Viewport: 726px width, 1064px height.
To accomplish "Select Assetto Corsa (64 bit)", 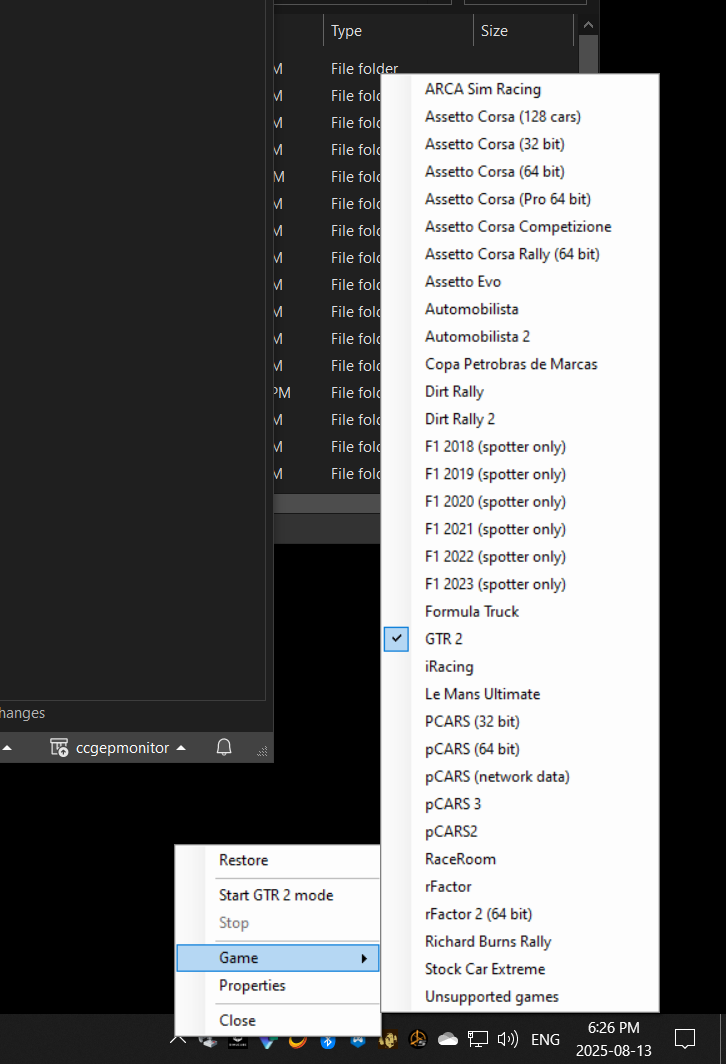I will (520, 172).
